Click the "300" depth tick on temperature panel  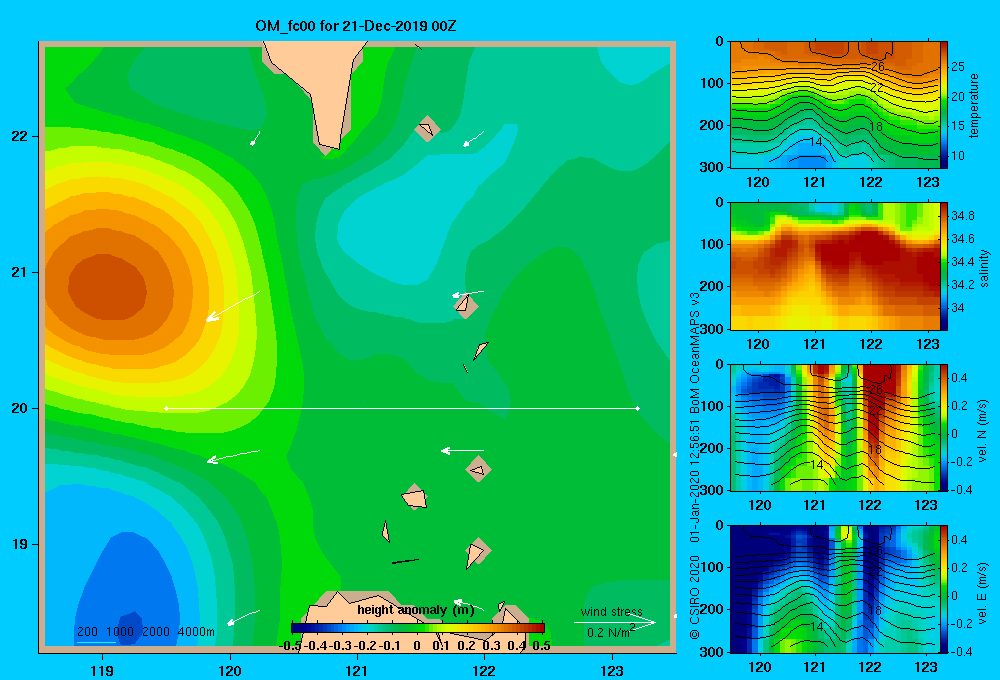[x=711, y=167]
